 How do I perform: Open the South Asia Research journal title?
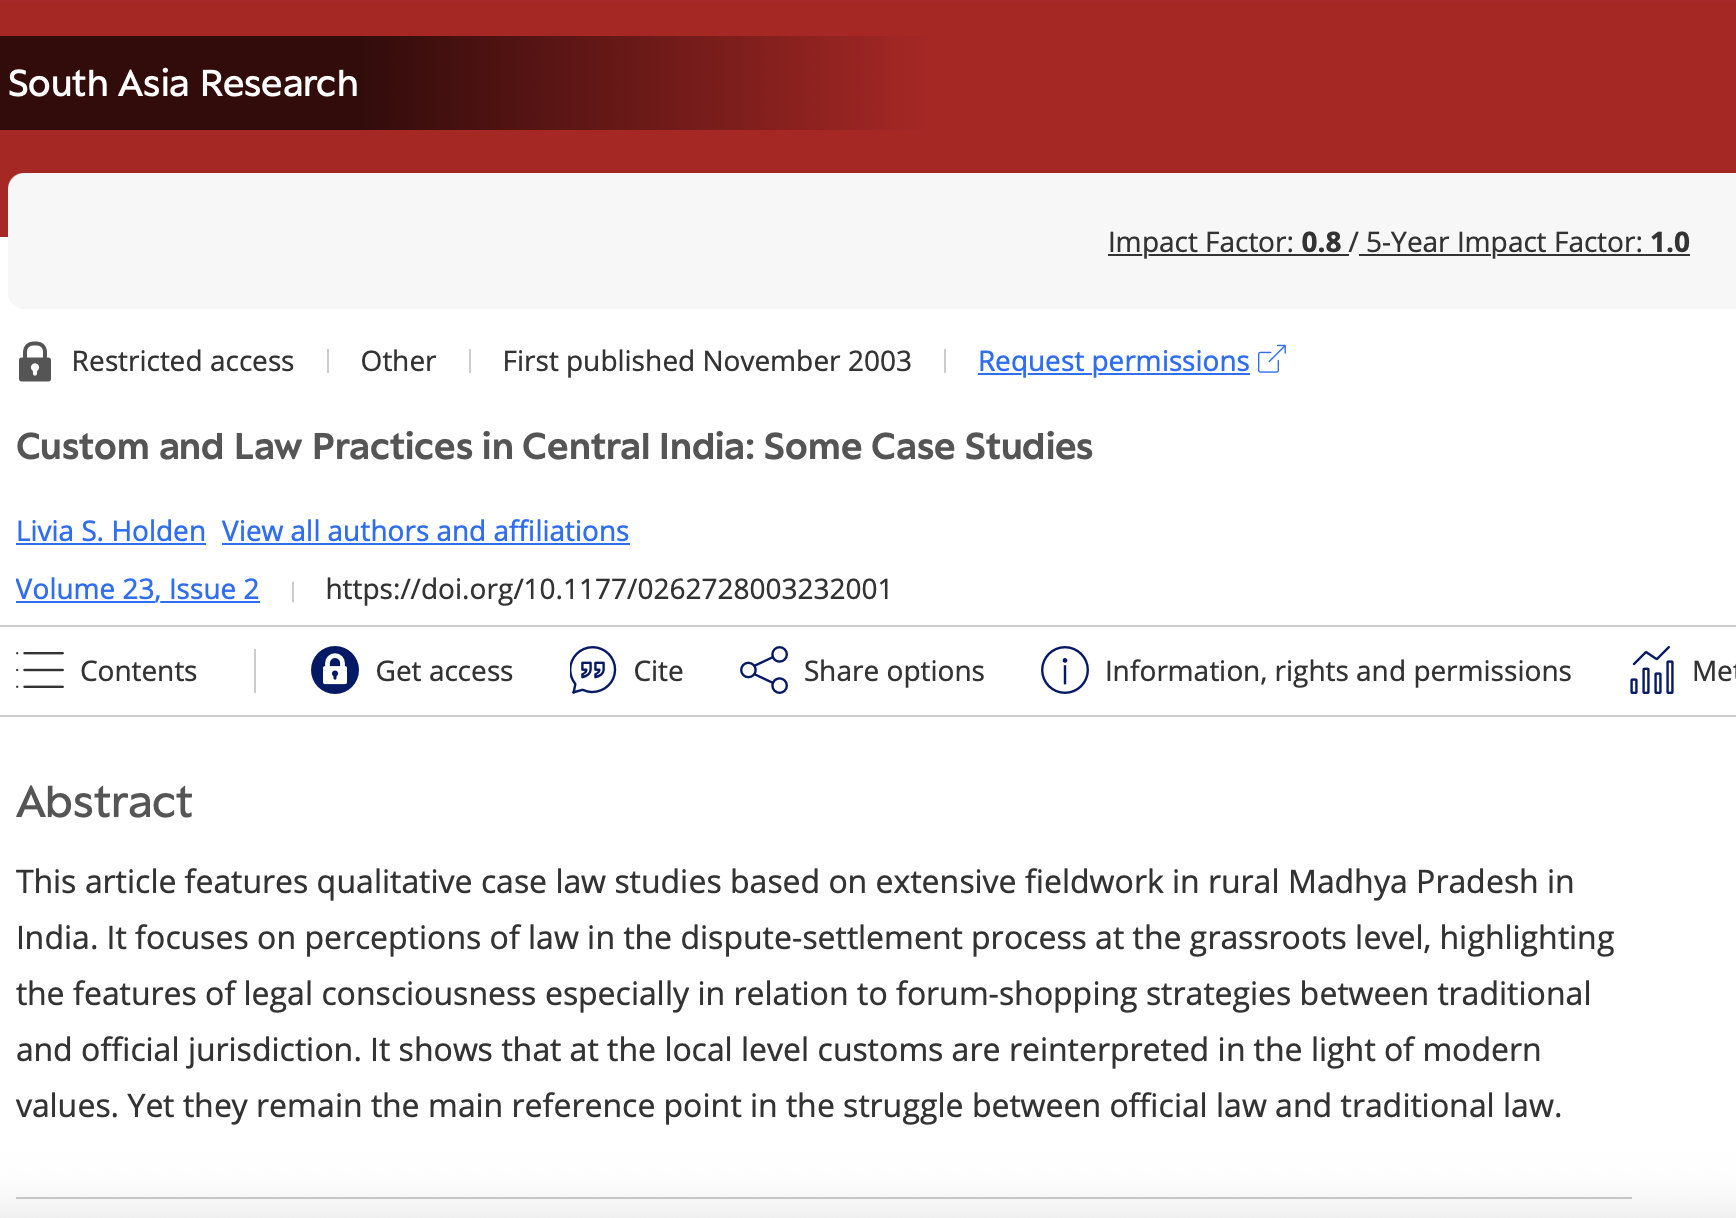tap(183, 83)
